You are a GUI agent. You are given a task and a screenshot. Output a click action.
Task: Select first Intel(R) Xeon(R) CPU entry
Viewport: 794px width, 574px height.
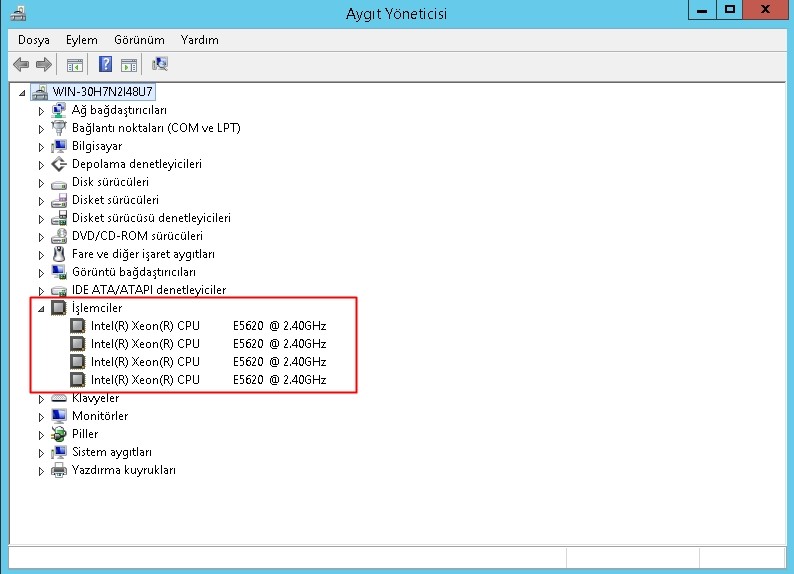click(x=208, y=326)
